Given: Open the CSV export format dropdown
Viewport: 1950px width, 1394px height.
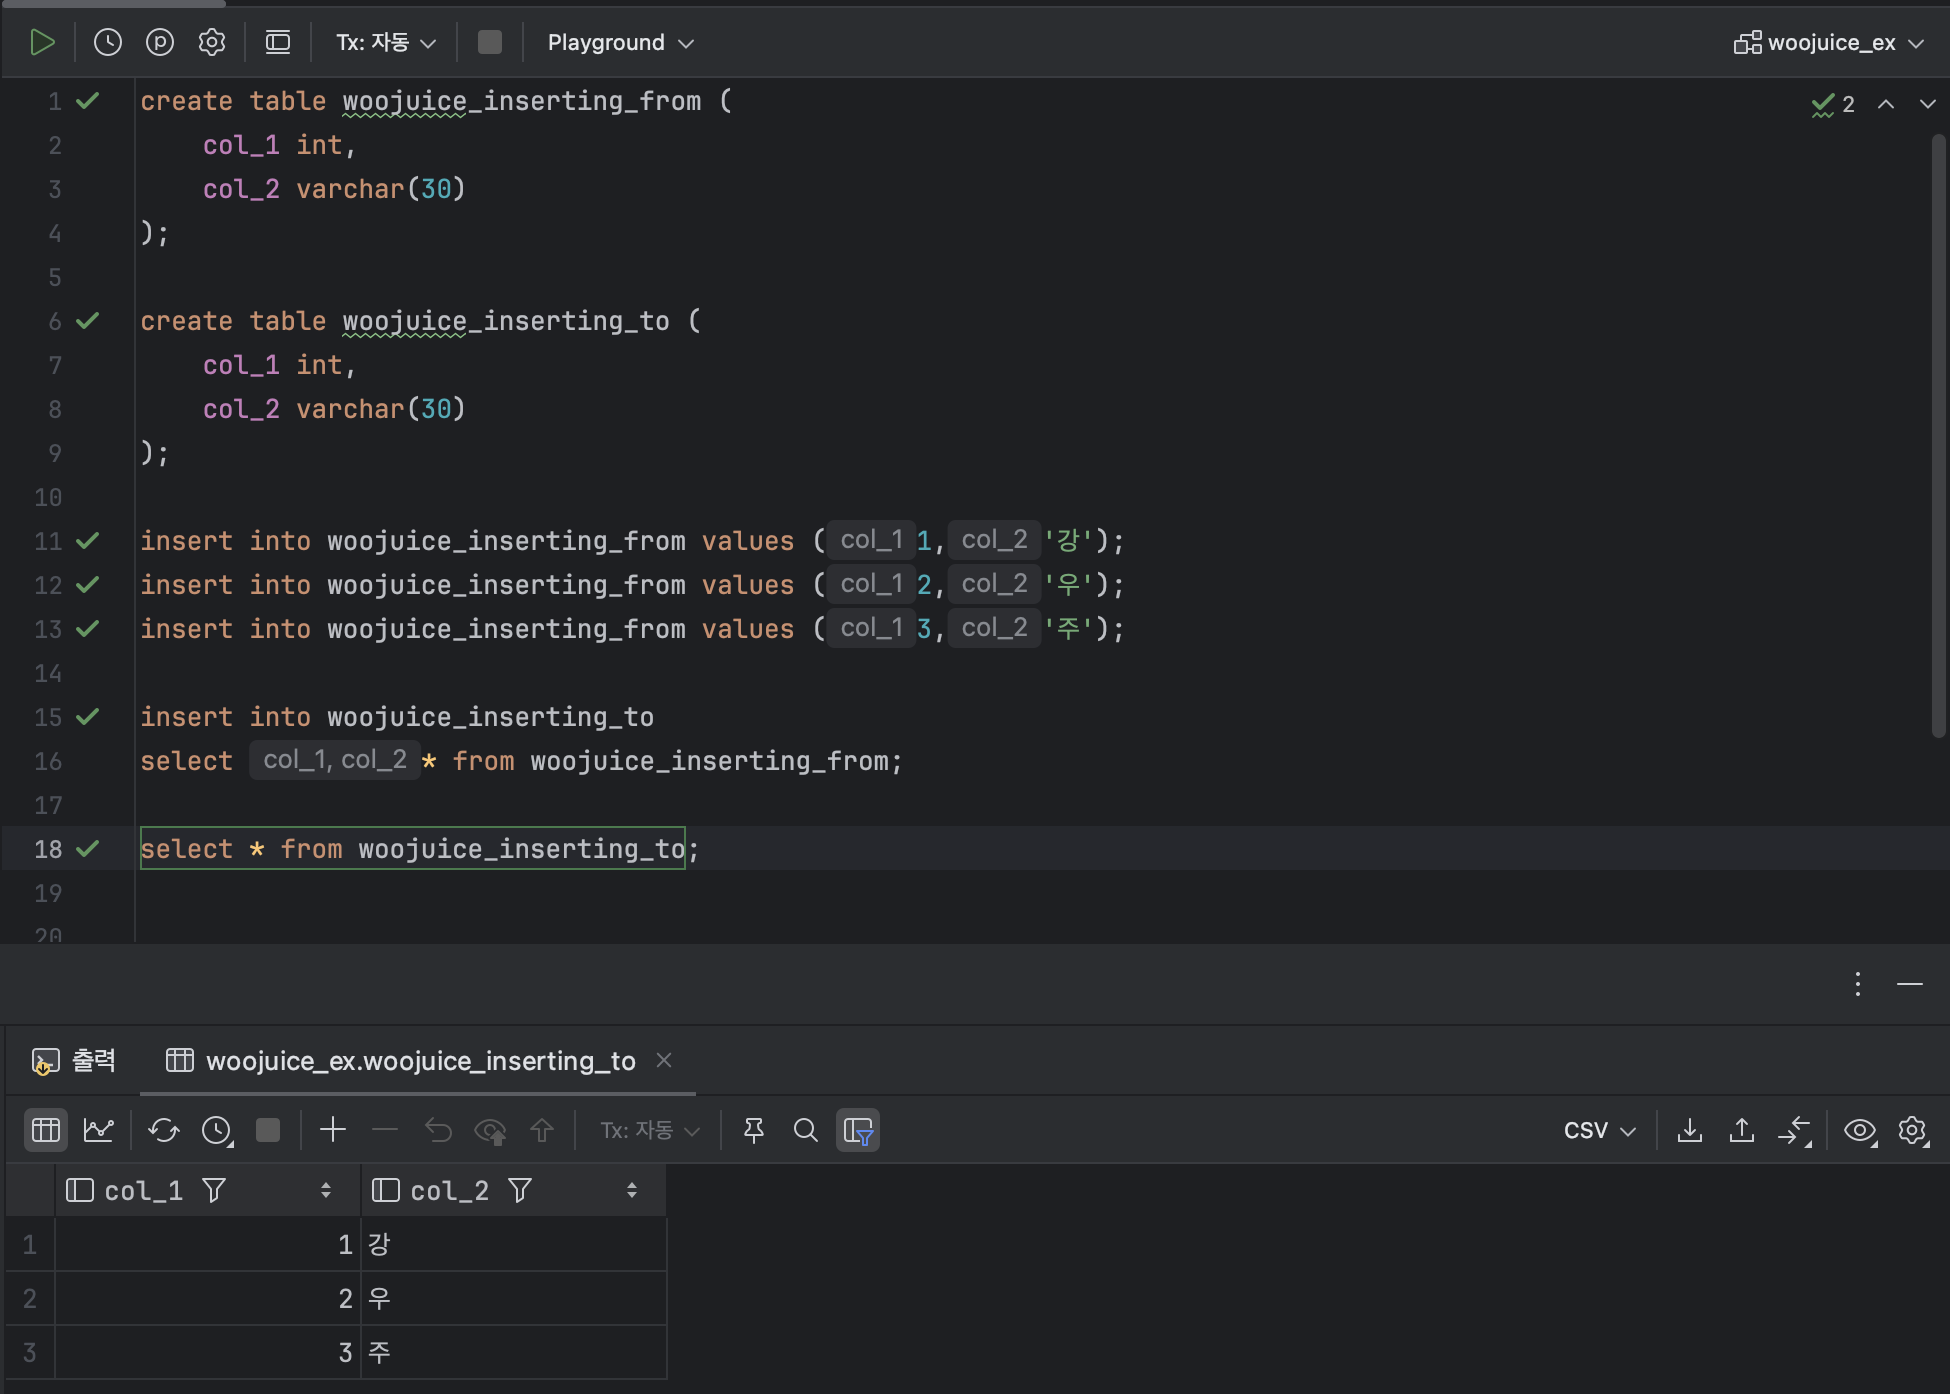Looking at the screenshot, I should (x=1600, y=1130).
